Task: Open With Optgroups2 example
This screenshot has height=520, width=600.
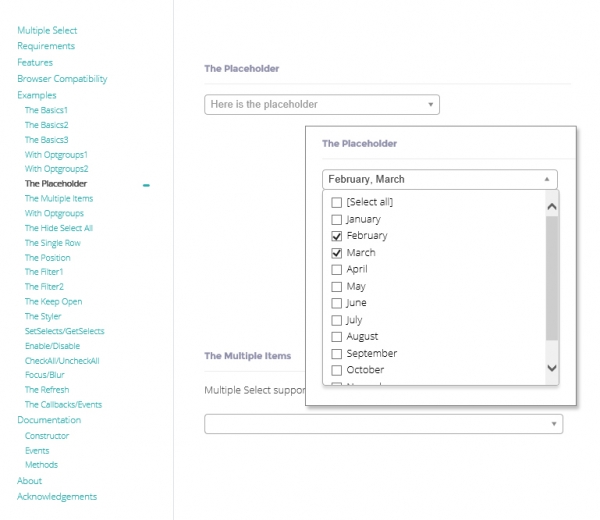Action: coord(57,169)
